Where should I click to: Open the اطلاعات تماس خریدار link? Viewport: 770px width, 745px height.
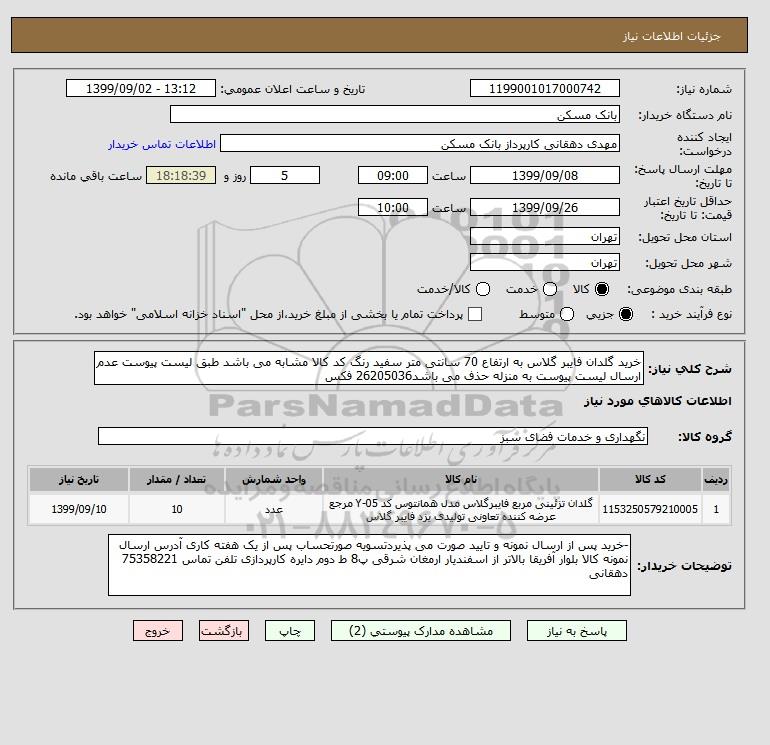tap(162, 144)
